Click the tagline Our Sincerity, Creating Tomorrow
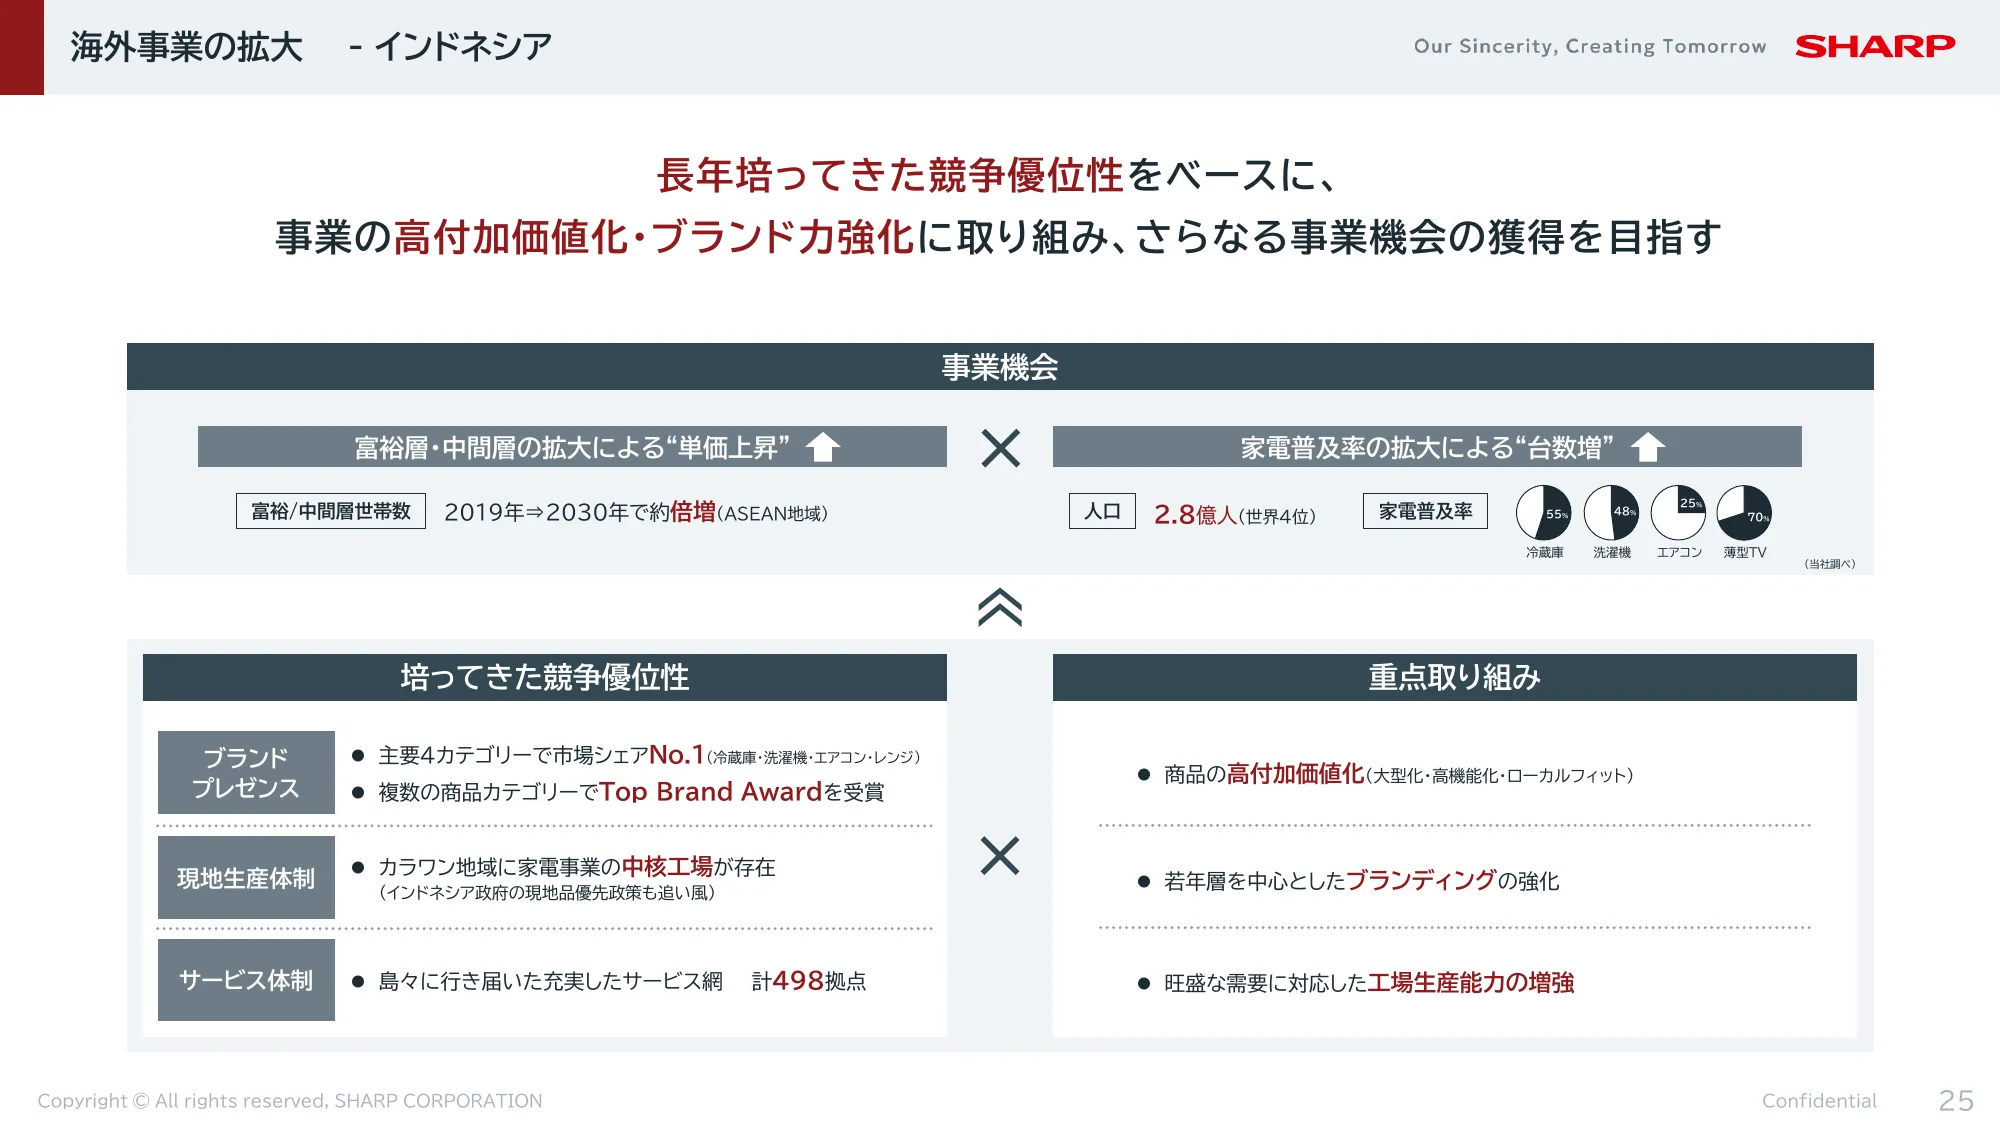Image resolution: width=2000 pixels, height=1125 pixels. click(1590, 46)
